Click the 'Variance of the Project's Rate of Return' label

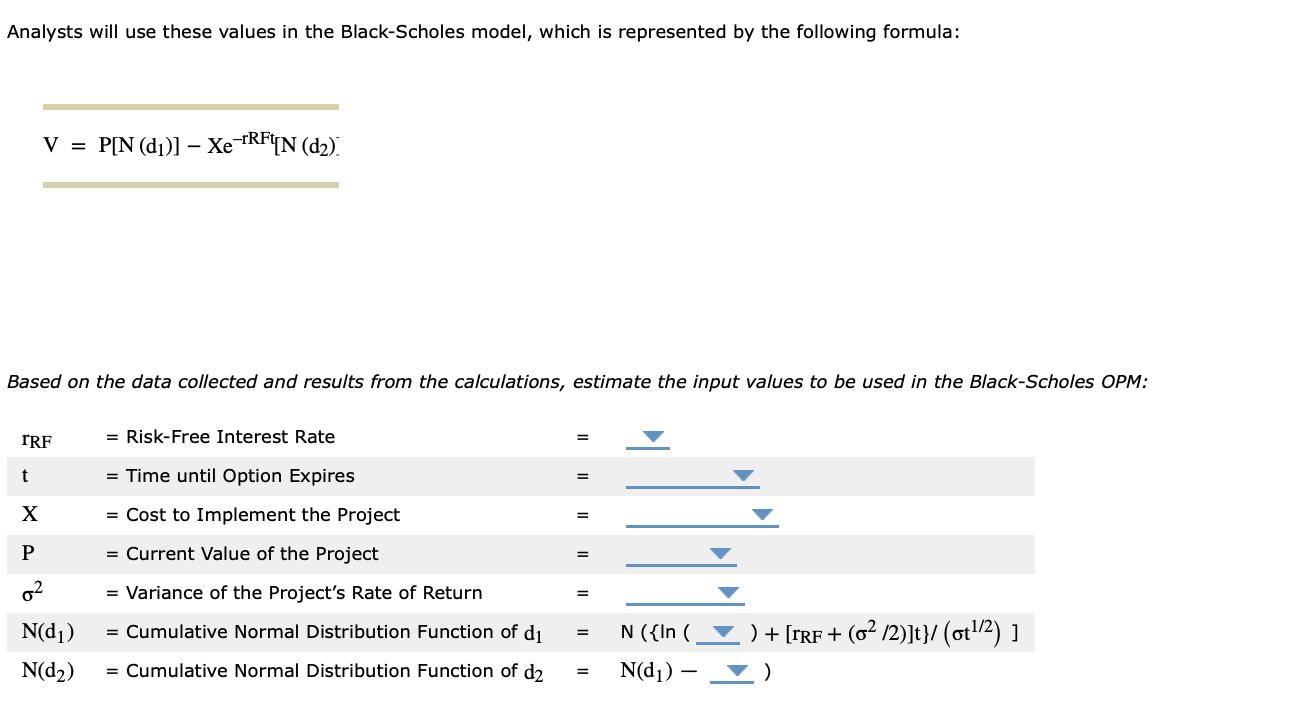point(304,593)
